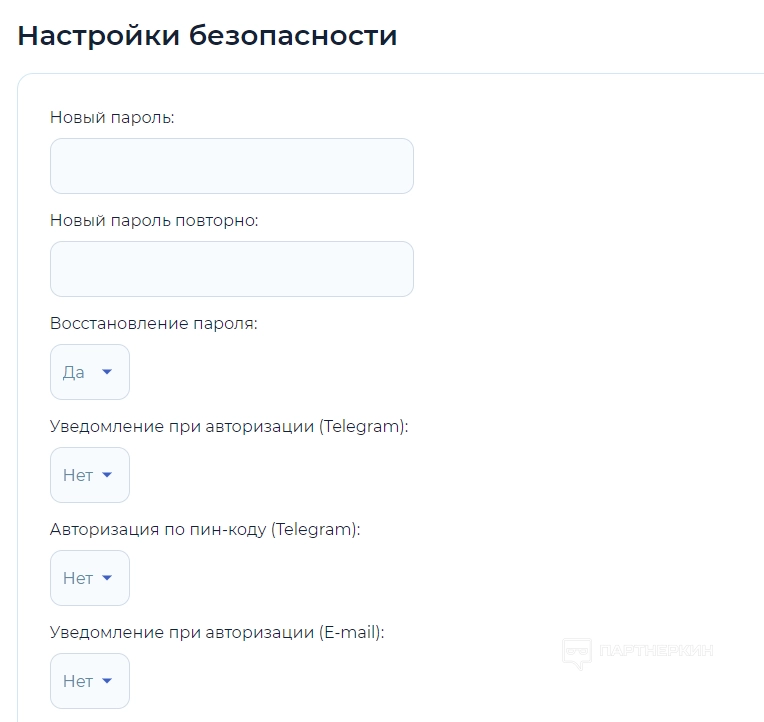Image resolution: width=764 pixels, height=722 pixels.
Task: Expand the Уведомление при авторизации (E-mail) select
Action: (90, 681)
